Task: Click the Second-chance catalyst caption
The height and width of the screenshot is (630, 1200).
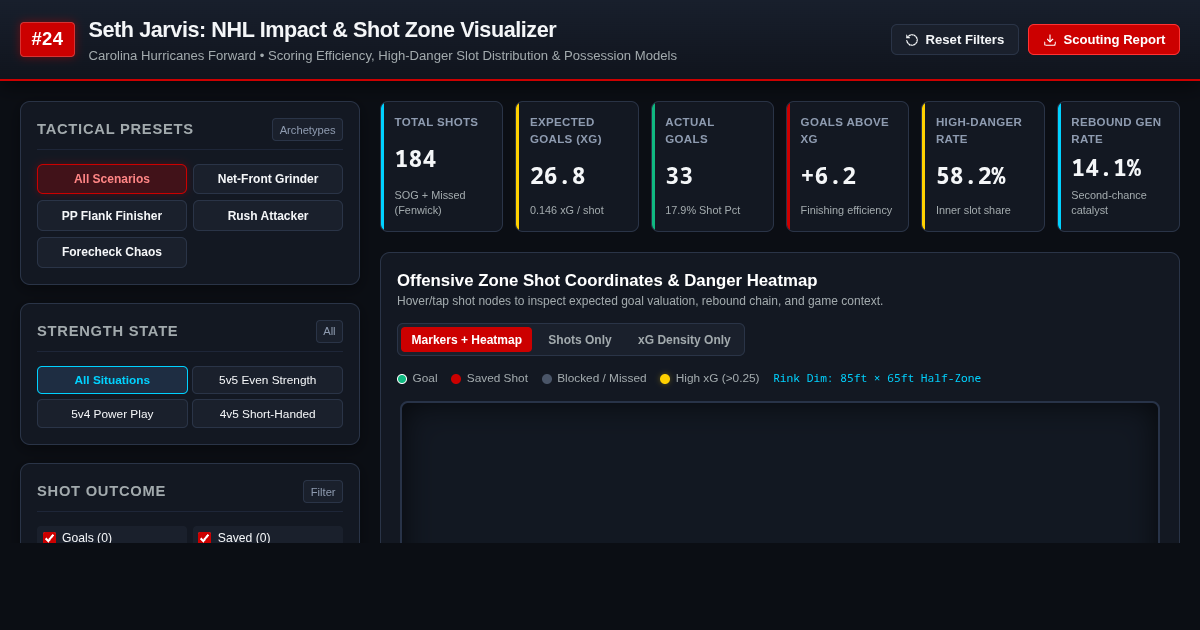Action: pyautogui.click(x=1109, y=203)
